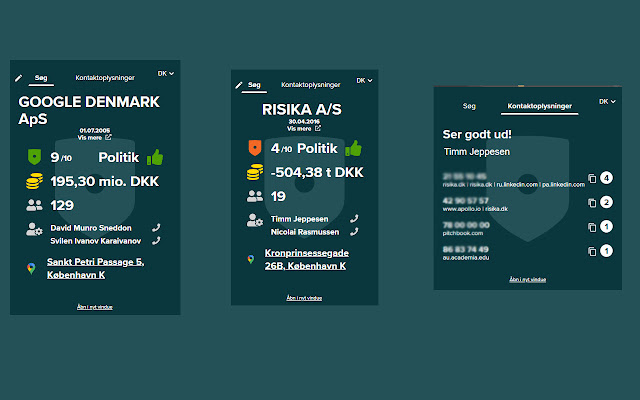Click the coins icon beside -504,38 t DKK
Viewport: 640px width, 400px height.
click(x=255, y=172)
